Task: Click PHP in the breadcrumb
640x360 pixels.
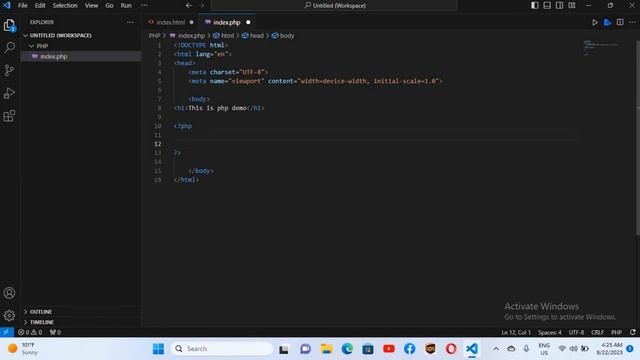Action: click(x=154, y=36)
